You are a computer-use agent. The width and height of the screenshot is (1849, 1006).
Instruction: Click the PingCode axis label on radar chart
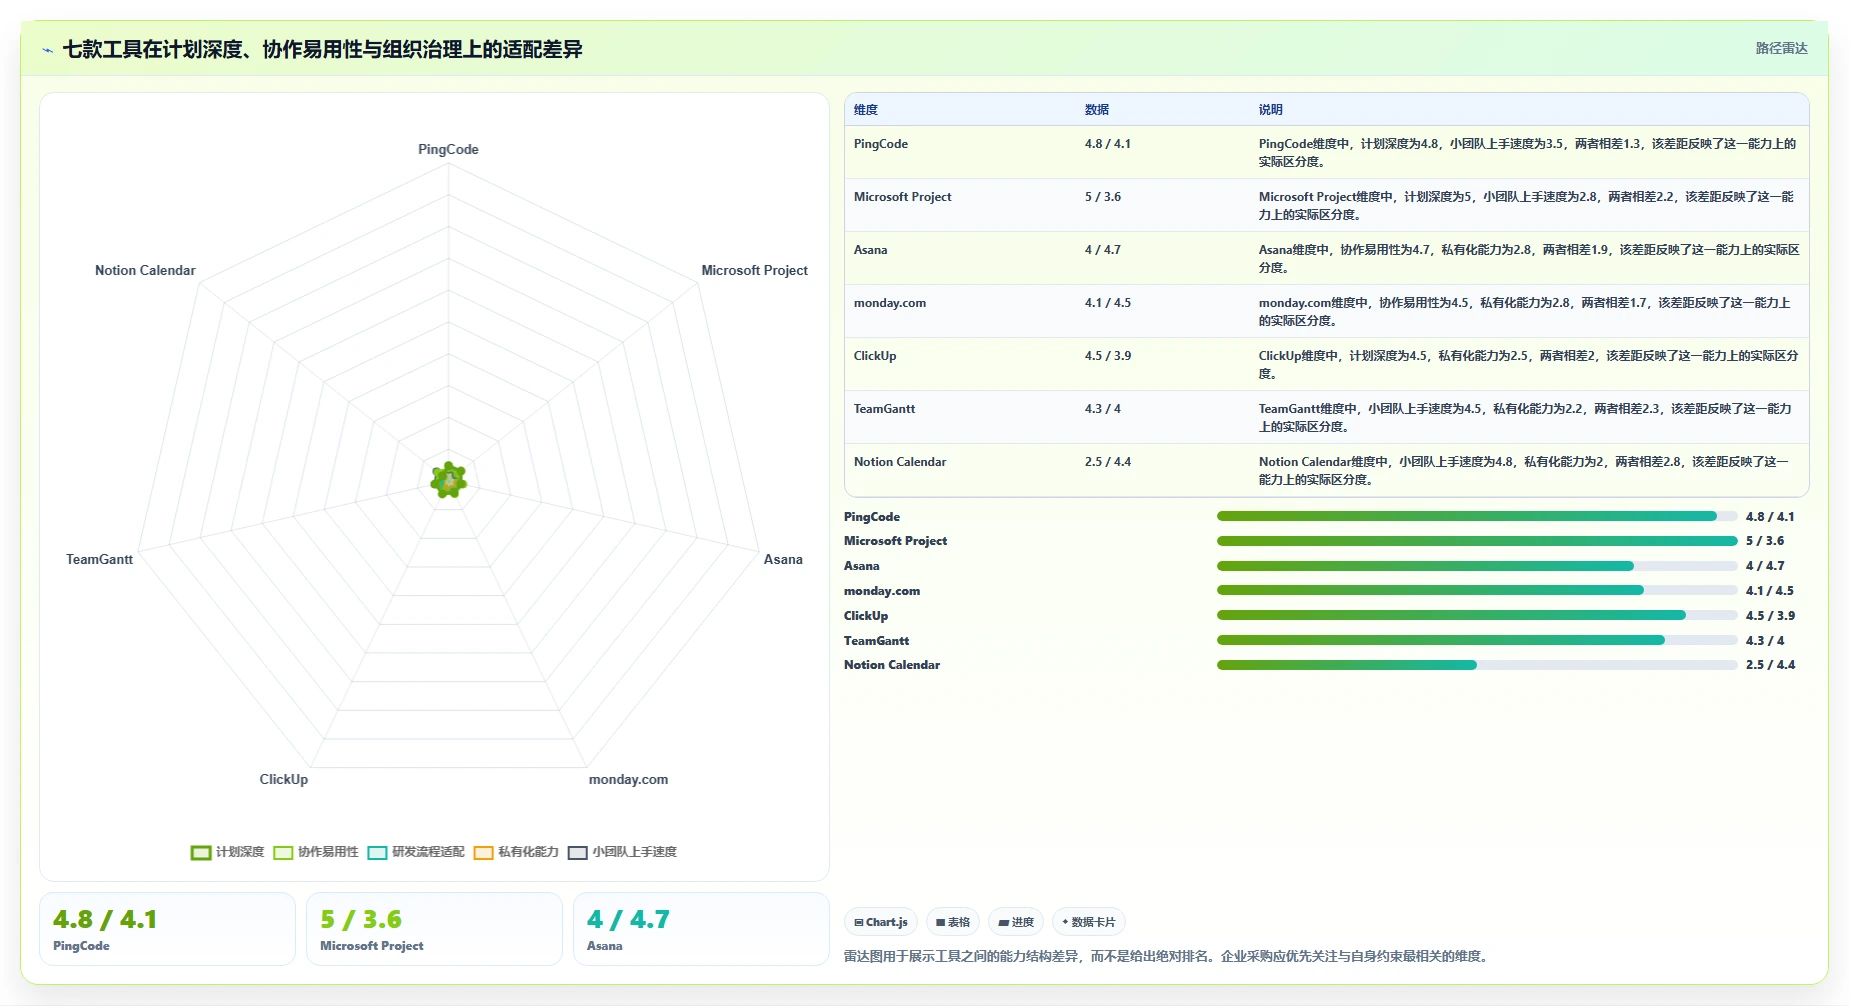pos(448,149)
